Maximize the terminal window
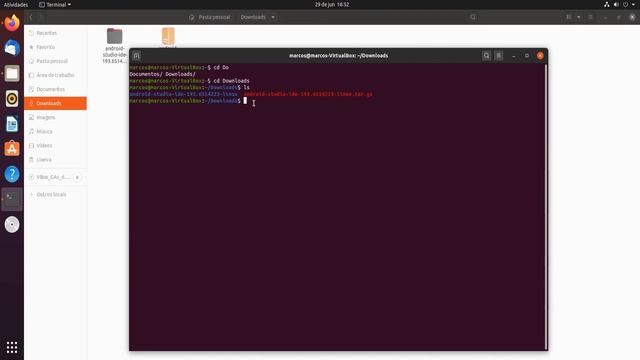 pos(527,56)
